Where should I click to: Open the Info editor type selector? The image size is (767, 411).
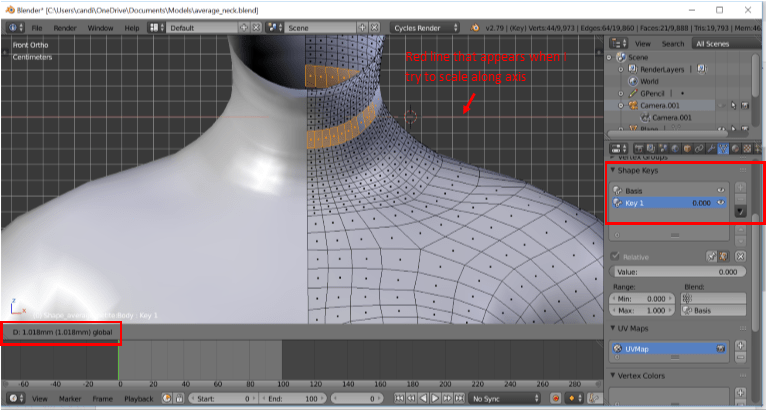(x=16, y=28)
